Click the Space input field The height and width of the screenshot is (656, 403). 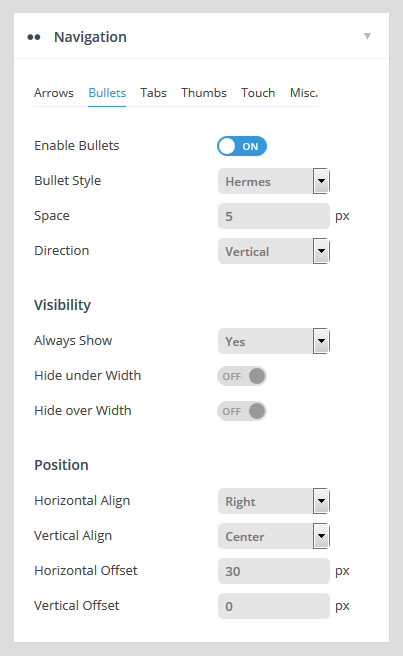click(x=274, y=216)
